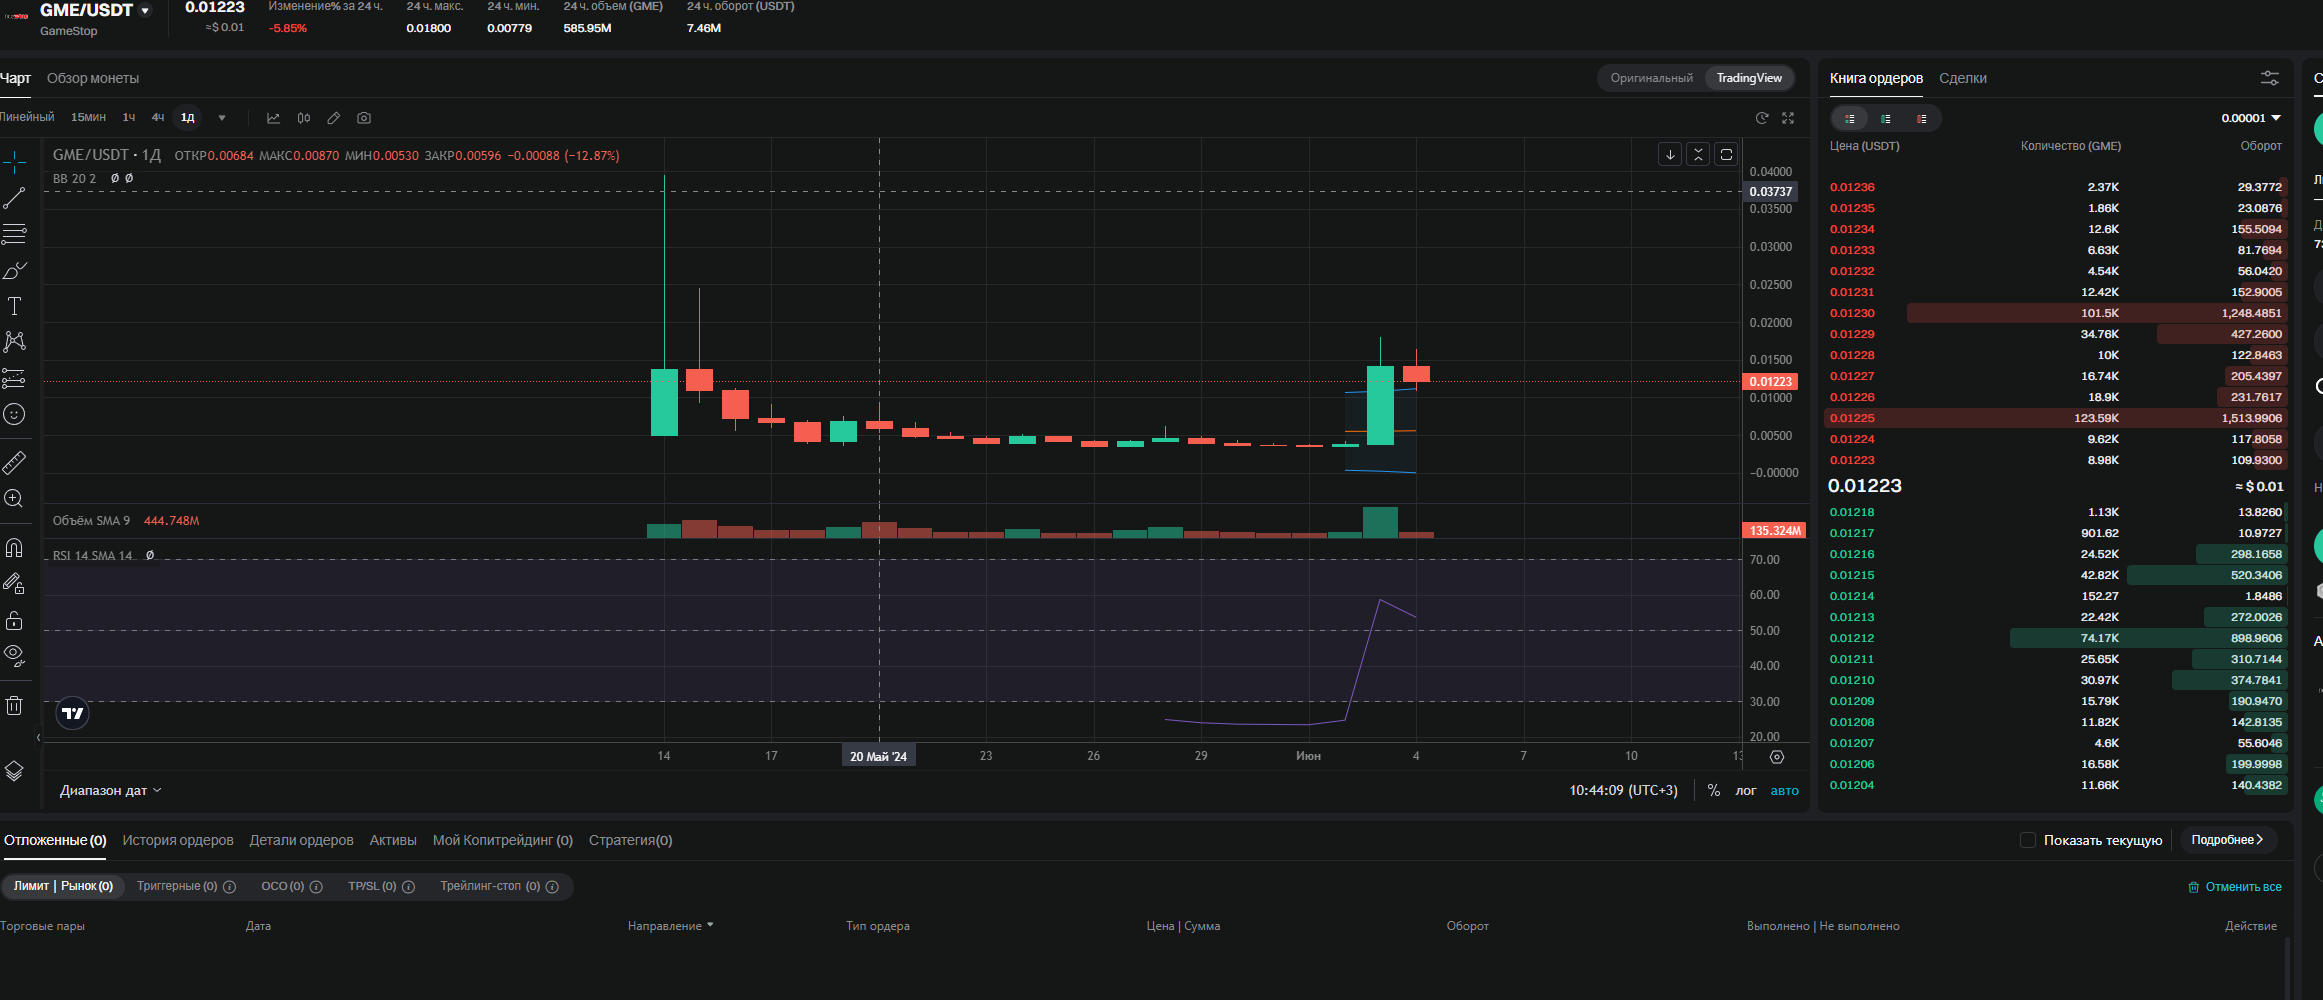Expand more timeframes dropdown arrow

[222, 118]
